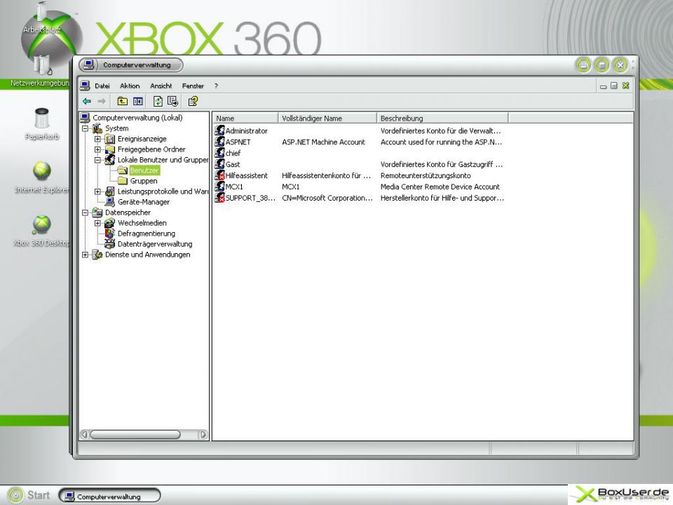This screenshot has width=673, height=505.
Task: Open the Fenster menu
Action: (193, 86)
